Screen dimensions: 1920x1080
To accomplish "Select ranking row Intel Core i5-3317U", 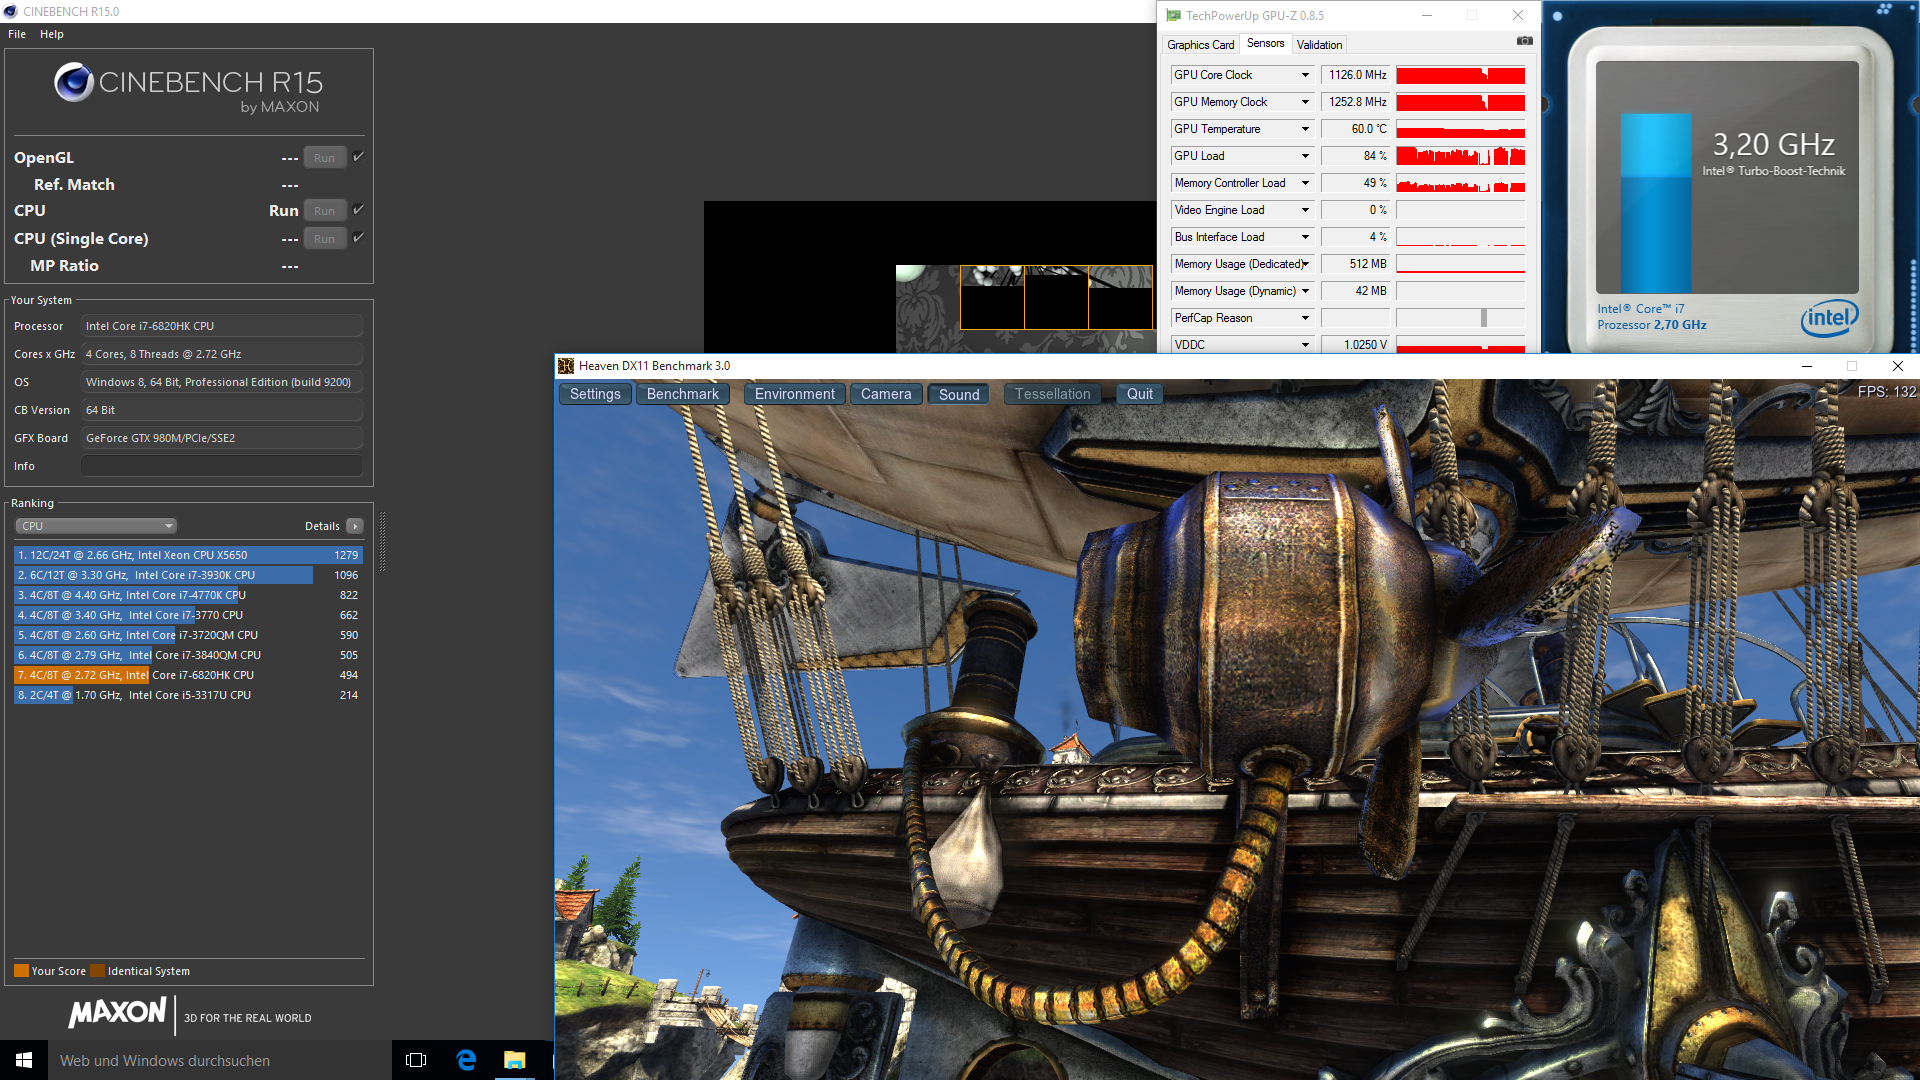I will tap(188, 695).
